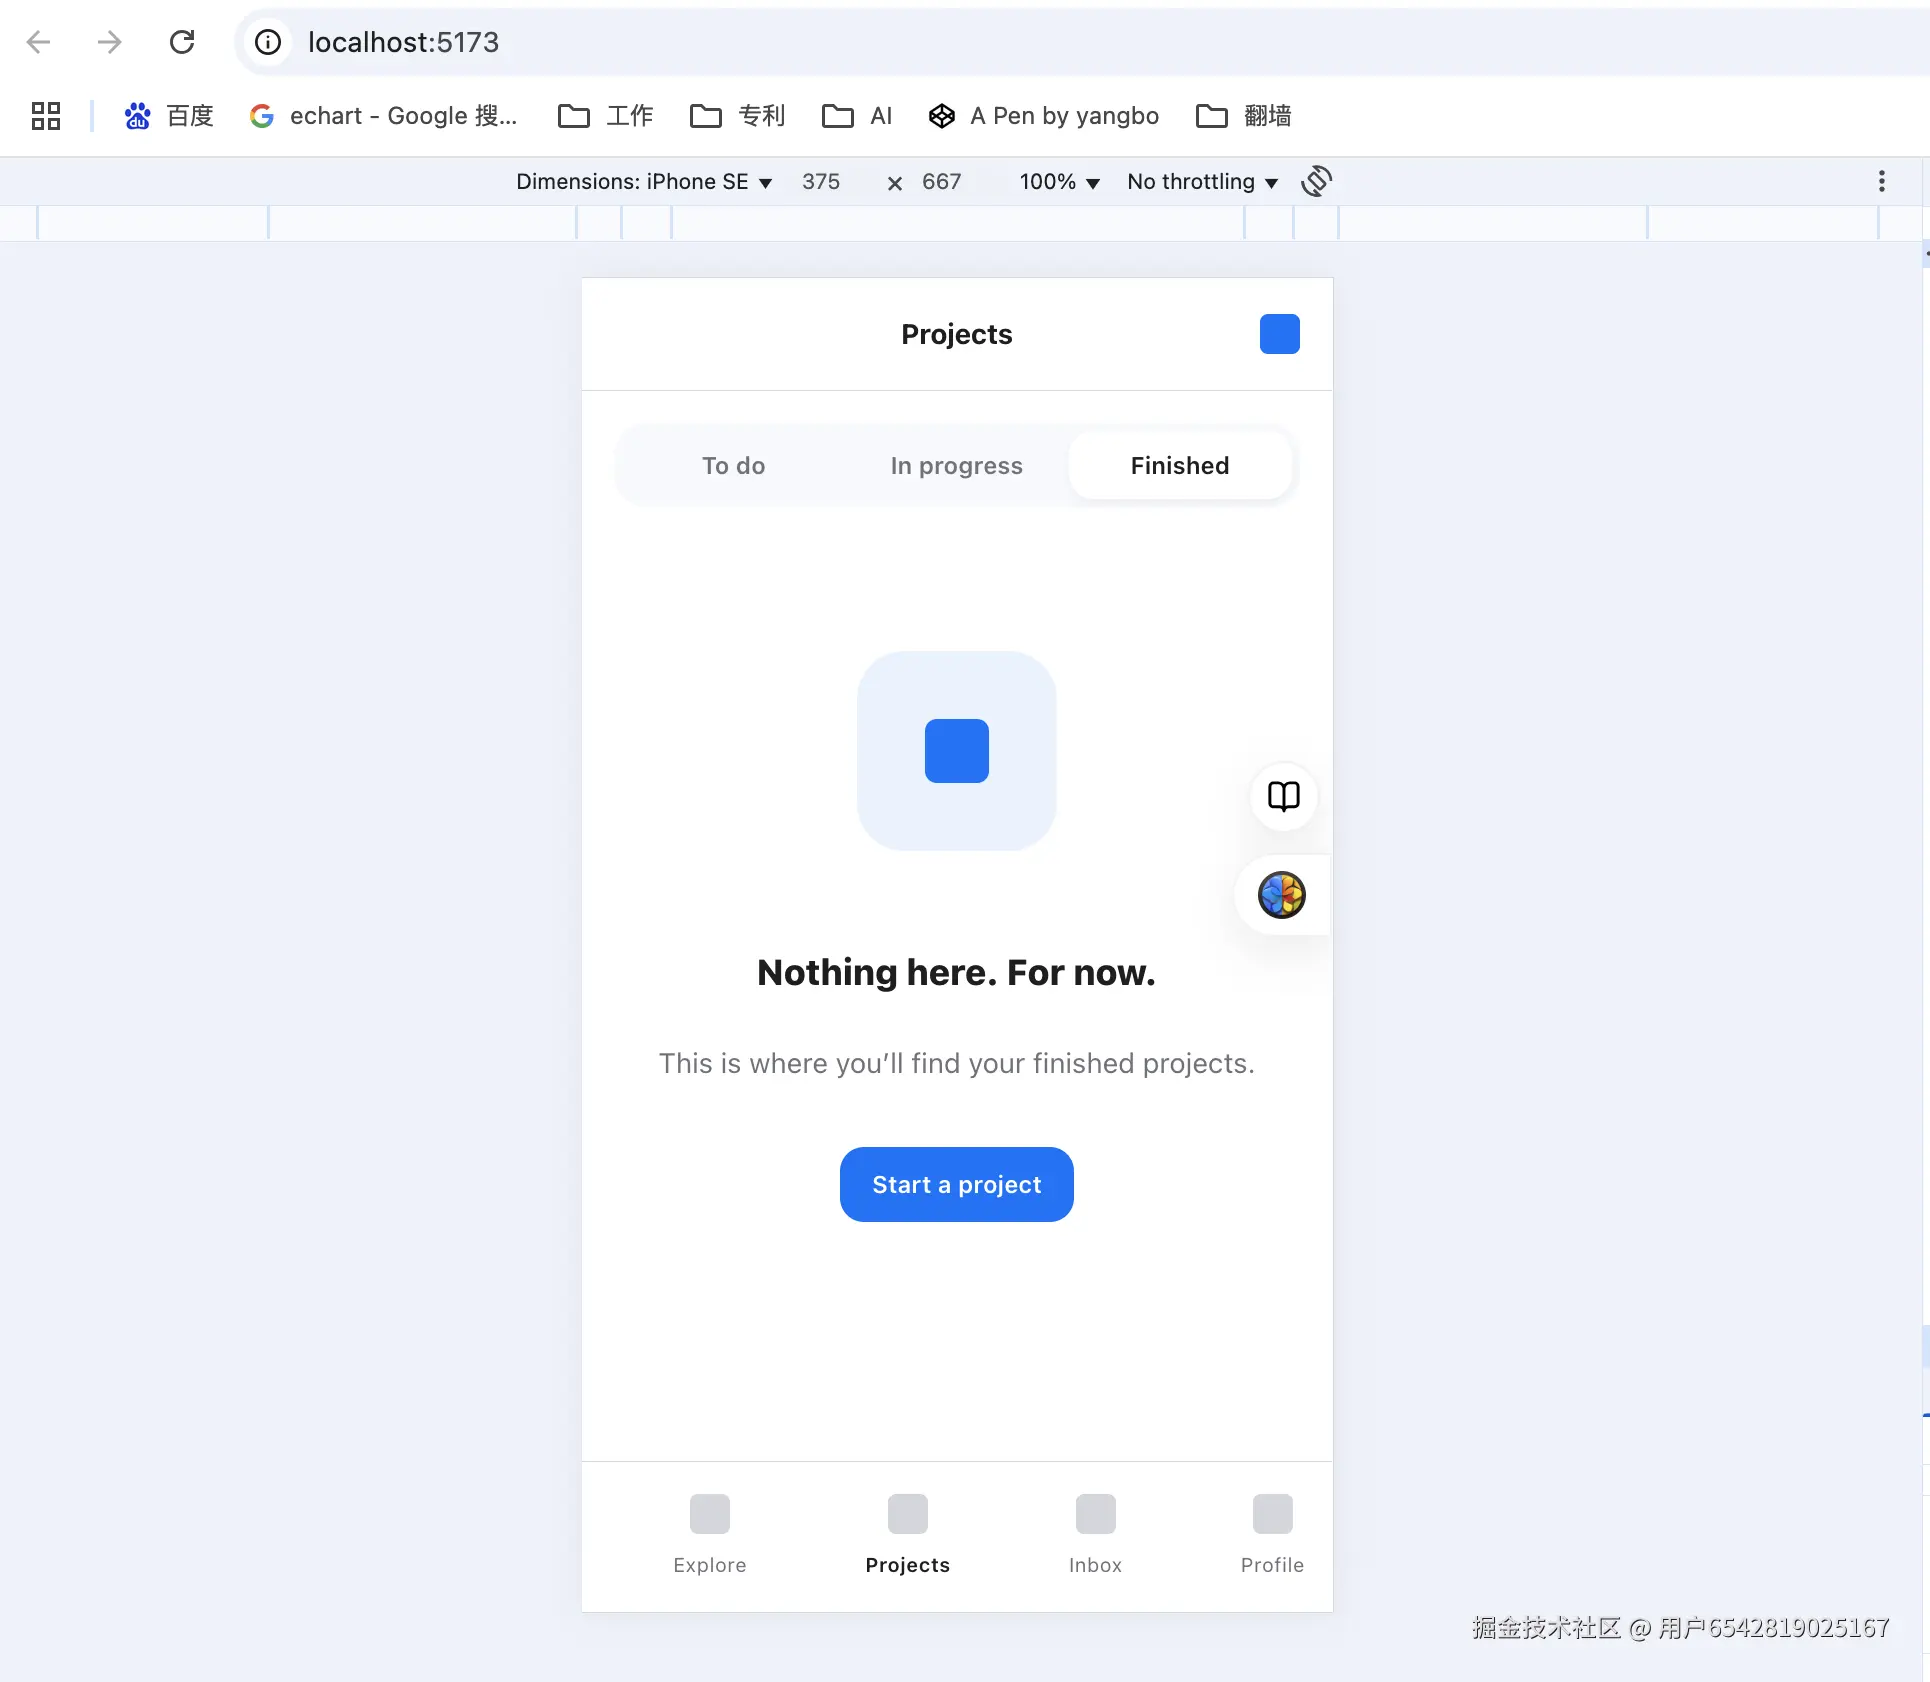
Task: Click the site info icon in address bar
Action: click(x=268, y=42)
